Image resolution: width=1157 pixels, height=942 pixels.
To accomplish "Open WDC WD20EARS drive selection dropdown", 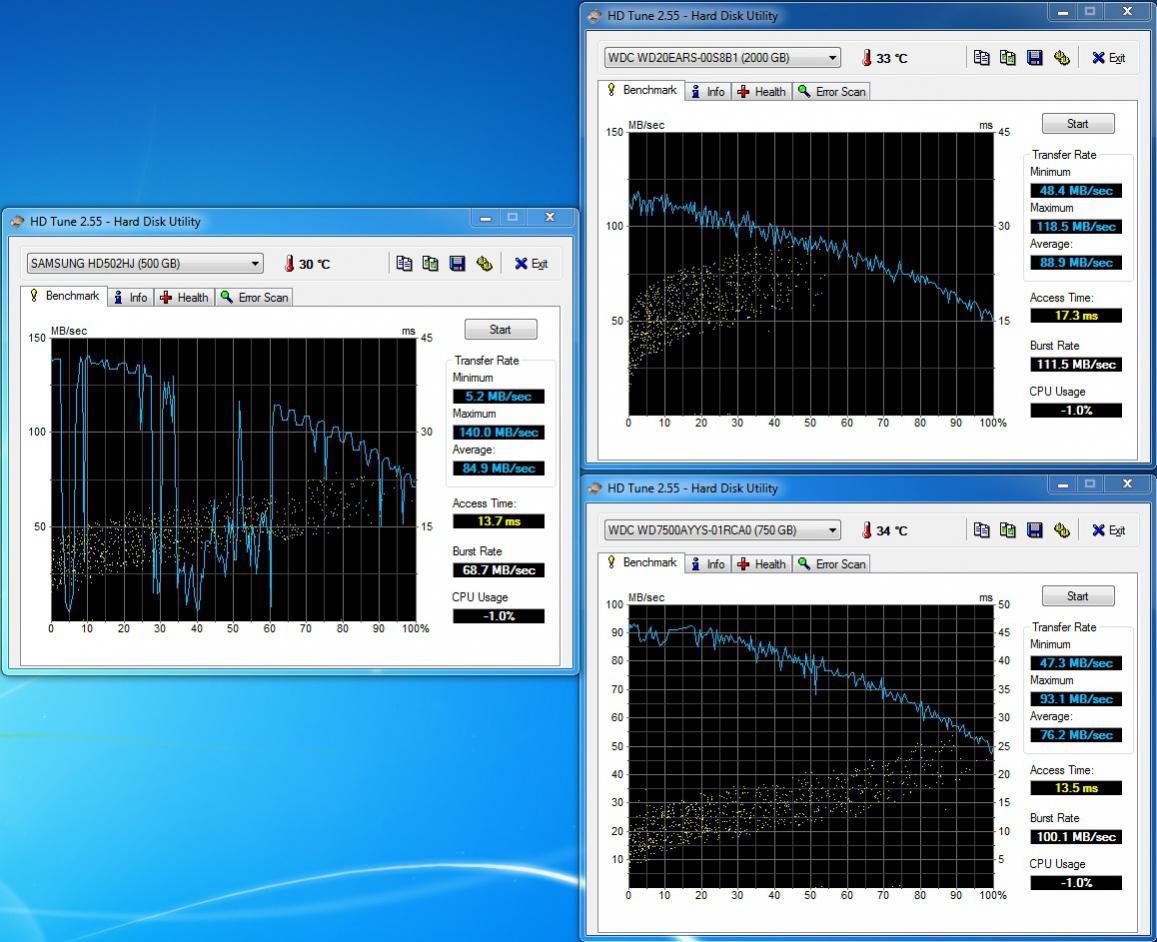I will click(x=722, y=58).
